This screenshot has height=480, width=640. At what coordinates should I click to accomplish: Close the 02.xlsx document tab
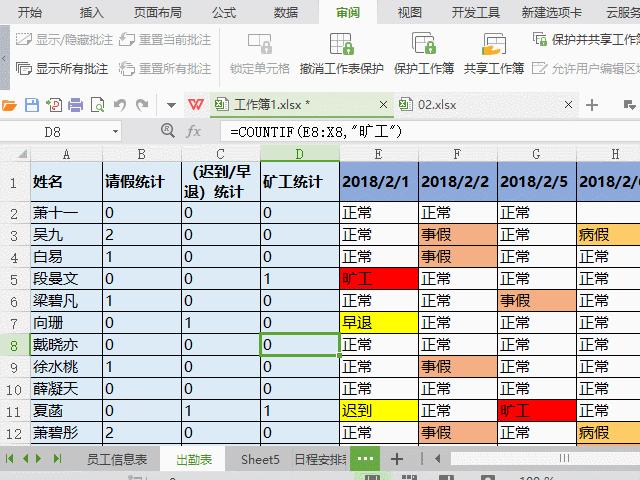coord(568,104)
